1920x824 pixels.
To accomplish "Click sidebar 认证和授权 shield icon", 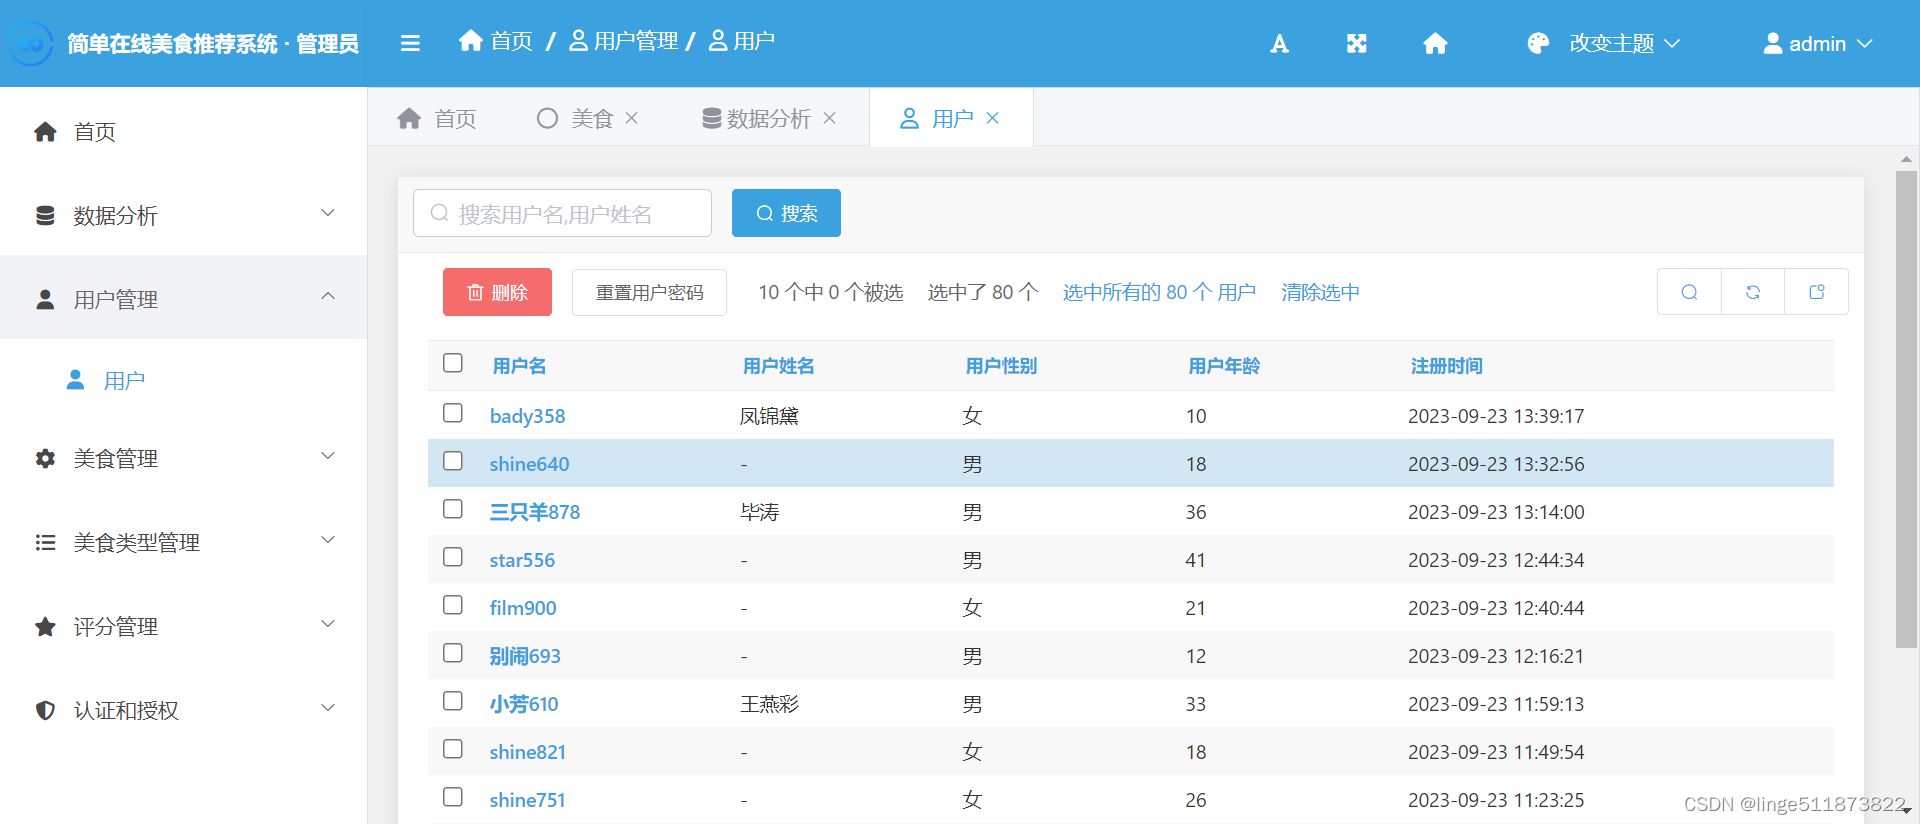I will tap(45, 711).
